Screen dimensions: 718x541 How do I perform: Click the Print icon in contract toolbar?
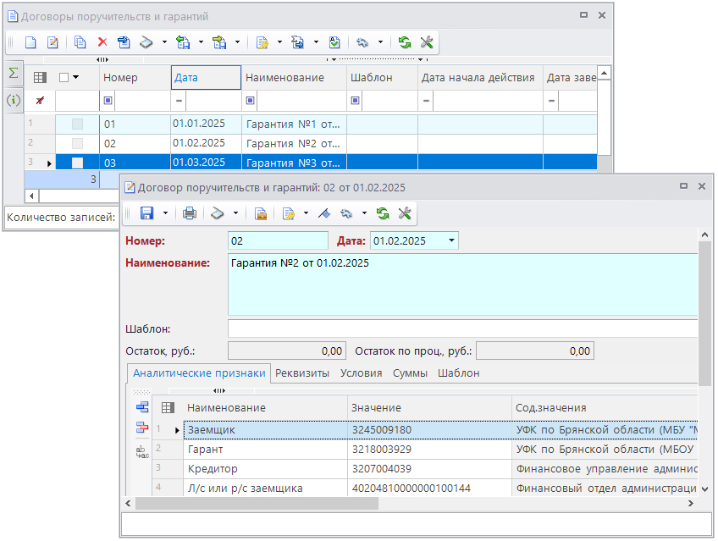pos(189,213)
